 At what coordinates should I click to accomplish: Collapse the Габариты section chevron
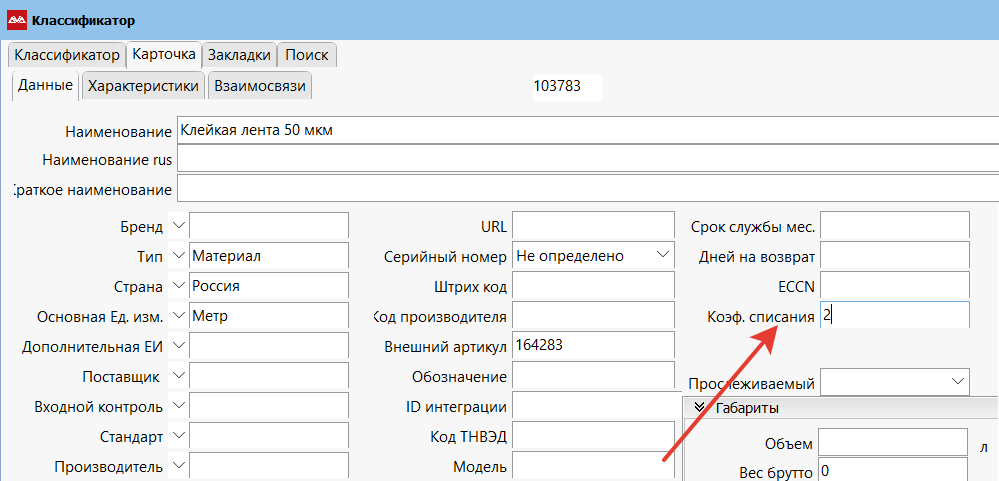(700, 407)
